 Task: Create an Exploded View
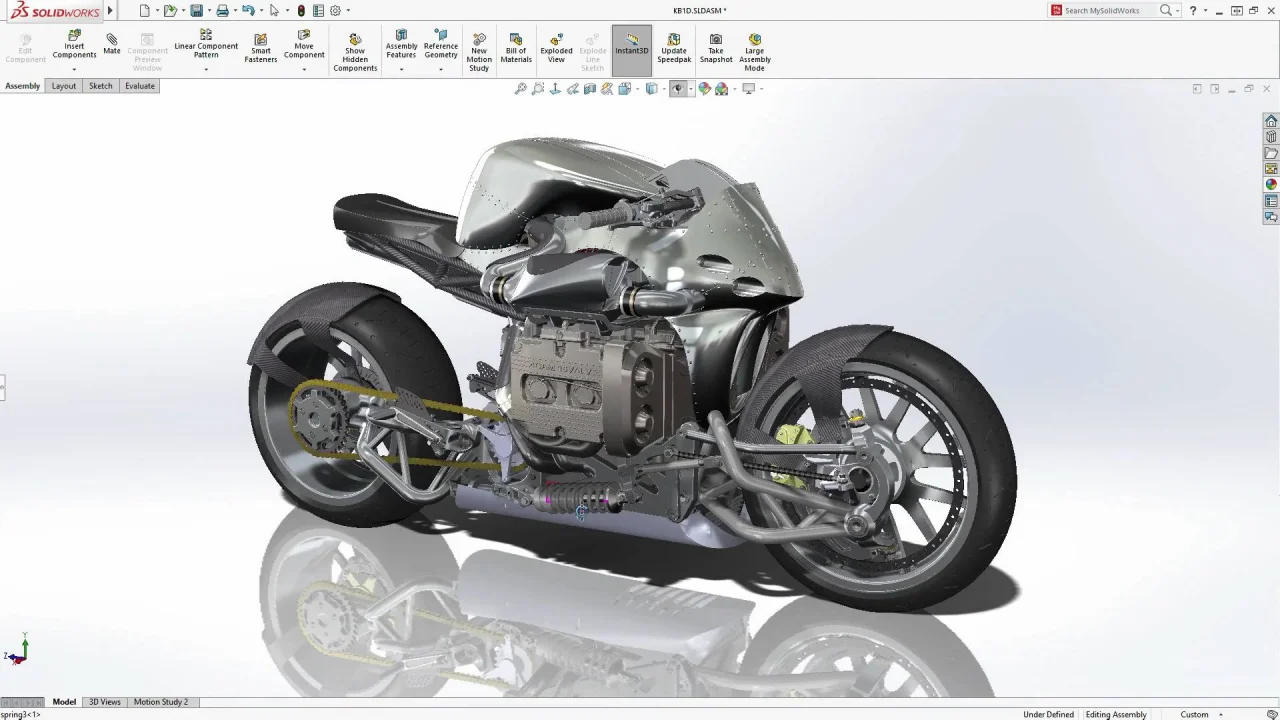coord(556,48)
